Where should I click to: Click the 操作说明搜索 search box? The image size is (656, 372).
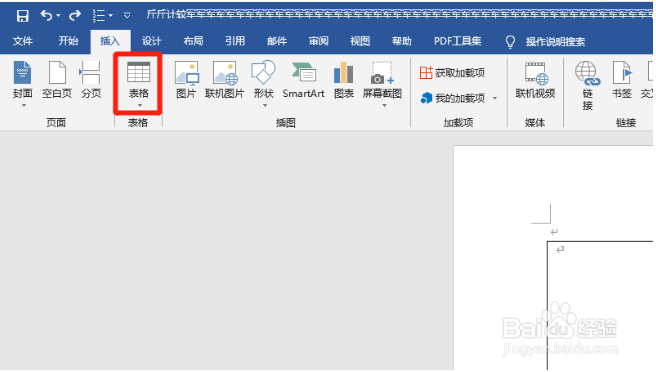coord(555,41)
